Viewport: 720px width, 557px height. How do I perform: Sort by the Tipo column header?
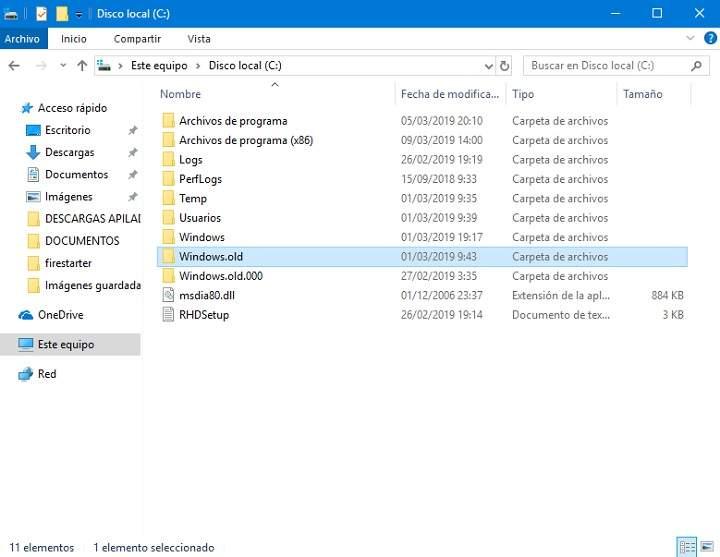(x=523, y=94)
